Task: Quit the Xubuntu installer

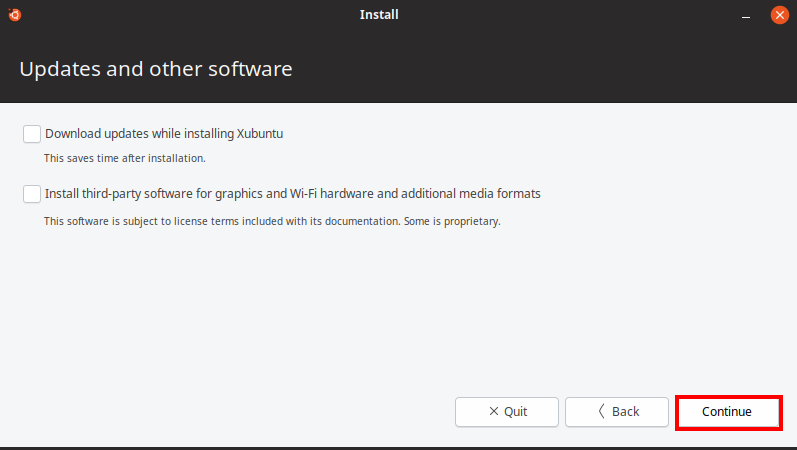Action: [507, 411]
